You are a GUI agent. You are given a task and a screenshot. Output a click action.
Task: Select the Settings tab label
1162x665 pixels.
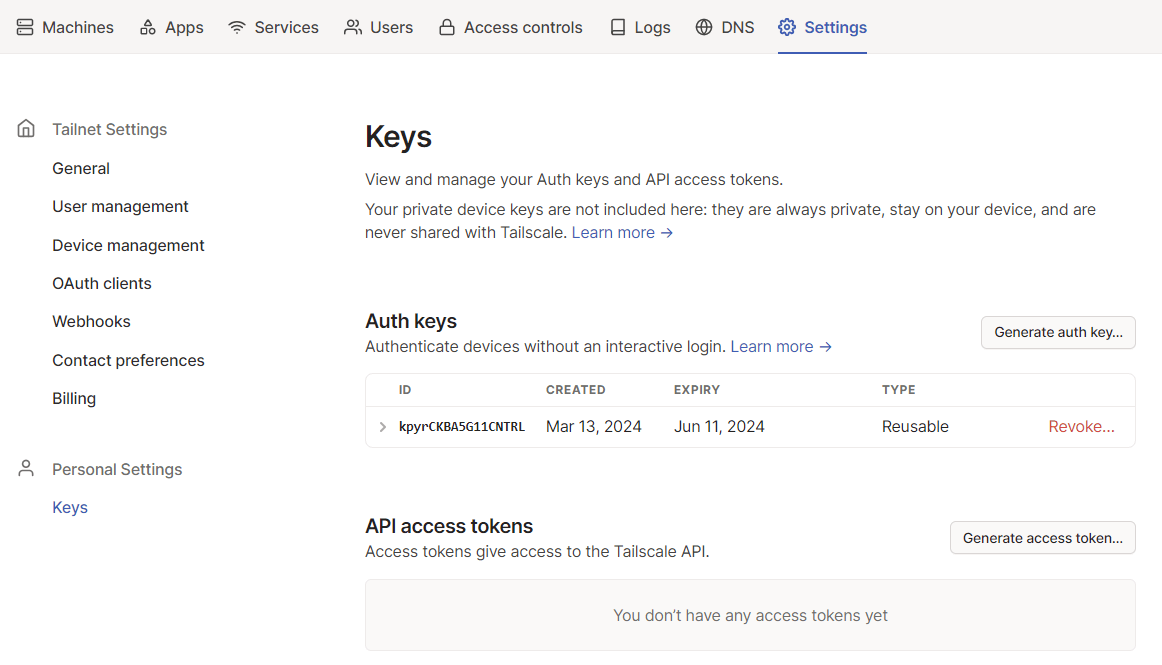[x=835, y=27]
